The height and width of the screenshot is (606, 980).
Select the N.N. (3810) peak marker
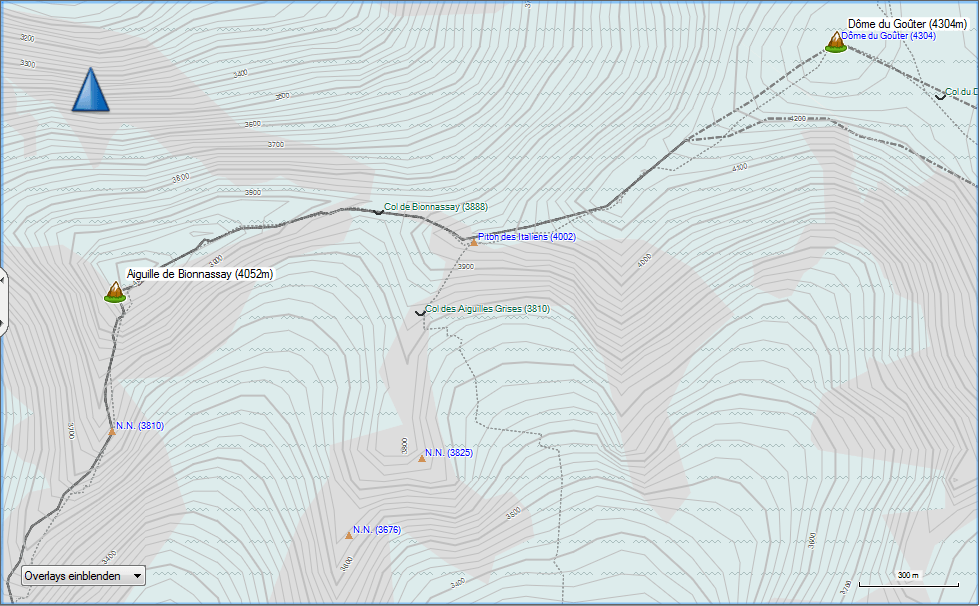coord(112,431)
